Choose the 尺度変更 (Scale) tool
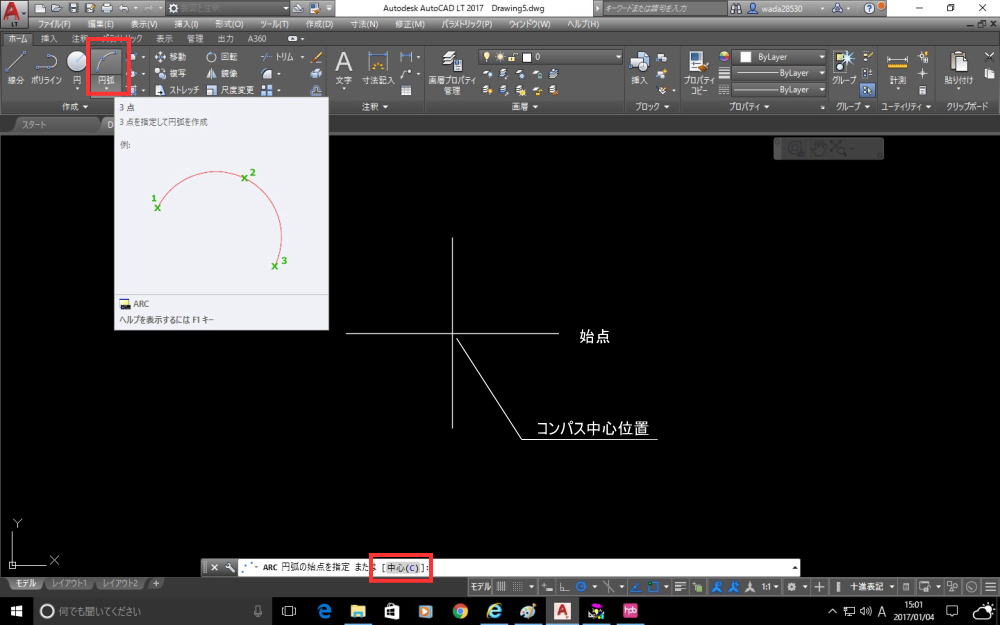The height and width of the screenshot is (625, 1000). click(x=230, y=90)
